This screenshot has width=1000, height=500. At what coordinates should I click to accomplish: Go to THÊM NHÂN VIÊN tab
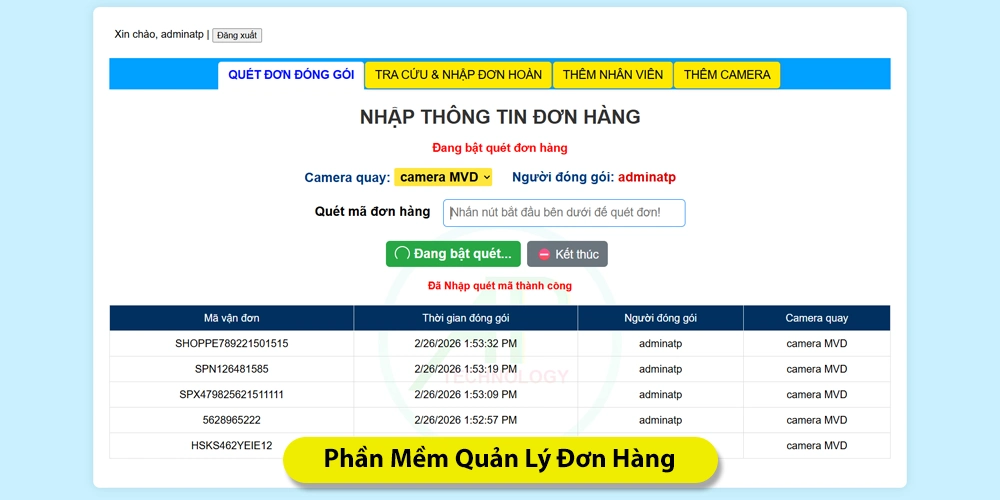pos(612,75)
